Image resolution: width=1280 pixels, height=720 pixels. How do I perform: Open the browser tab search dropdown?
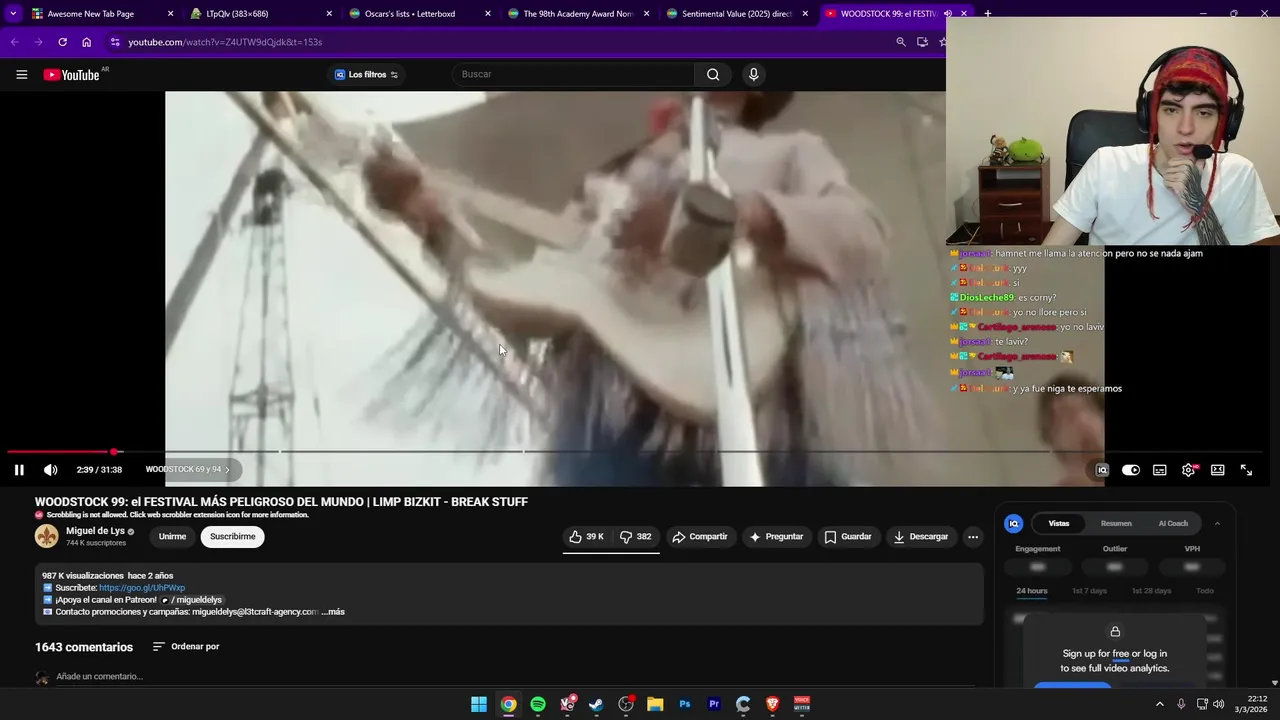coord(13,14)
